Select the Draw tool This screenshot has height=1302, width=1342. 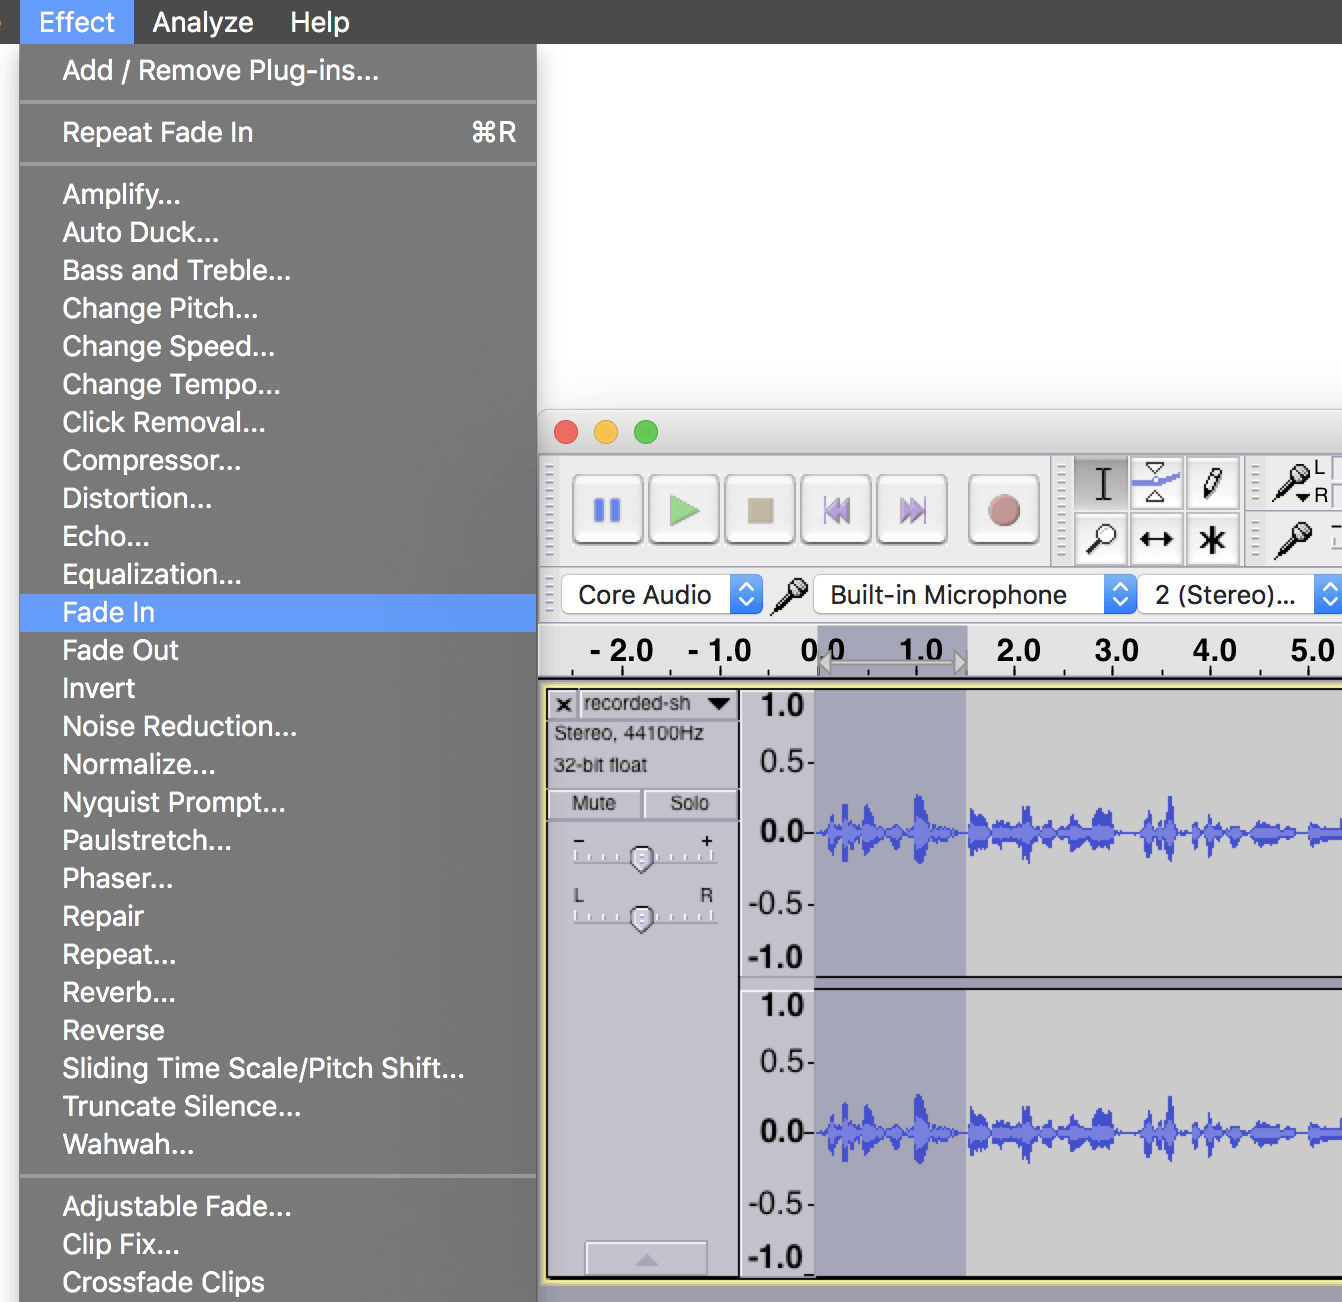coord(1213,483)
